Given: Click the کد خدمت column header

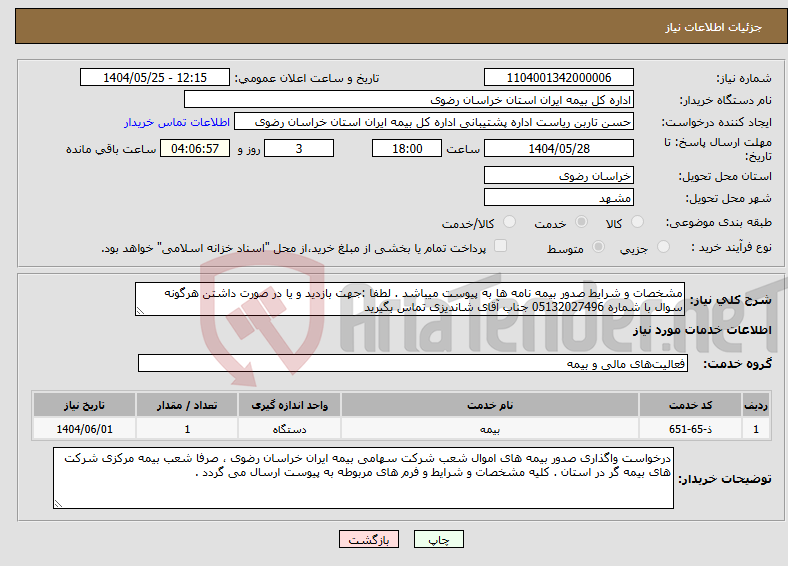Looking at the screenshot, I should [691, 405].
